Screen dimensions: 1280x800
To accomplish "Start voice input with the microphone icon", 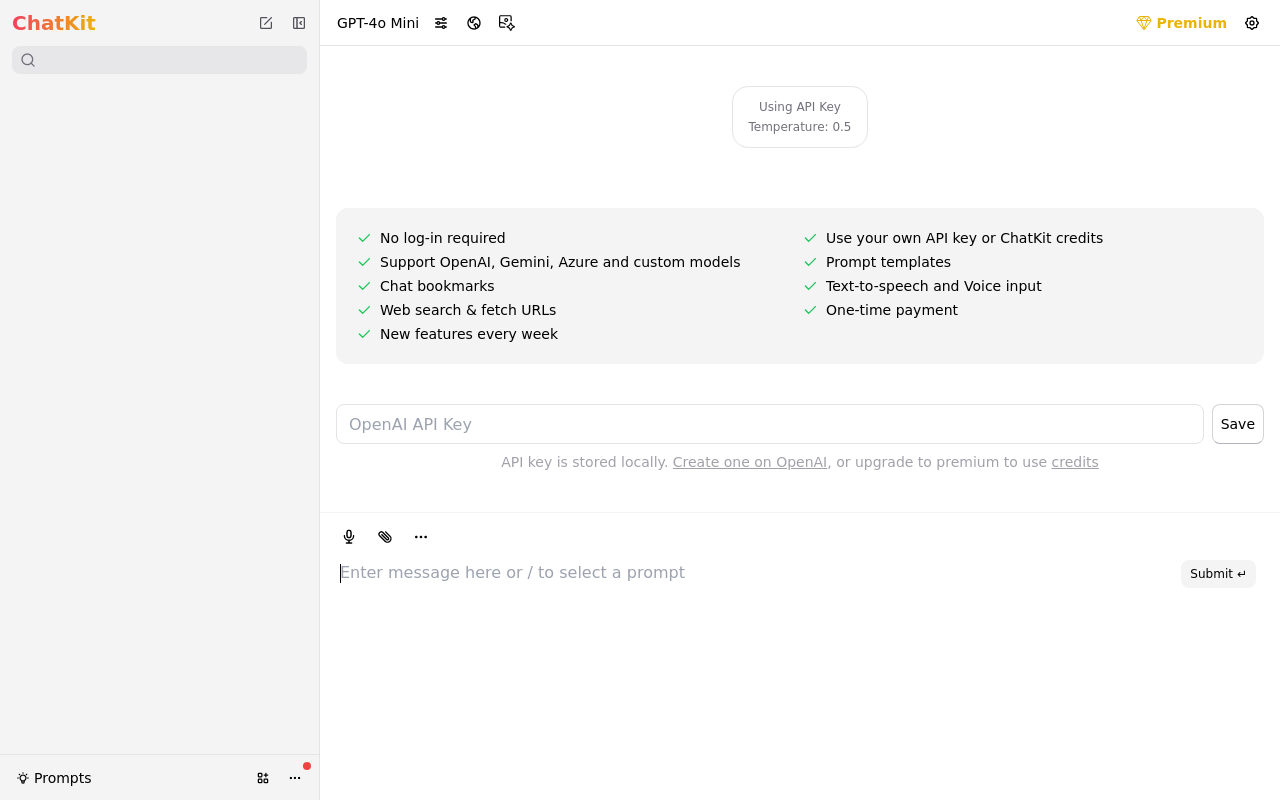I will coord(349,537).
